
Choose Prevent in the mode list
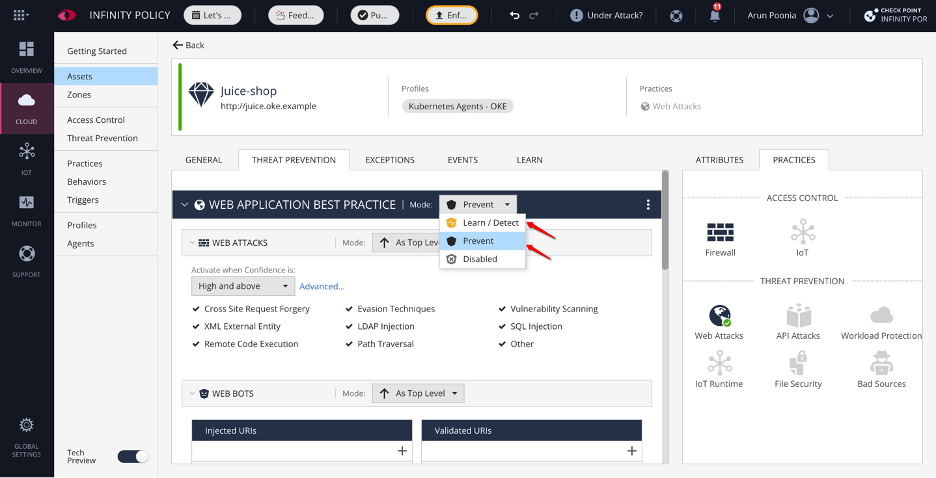[482, 241]
